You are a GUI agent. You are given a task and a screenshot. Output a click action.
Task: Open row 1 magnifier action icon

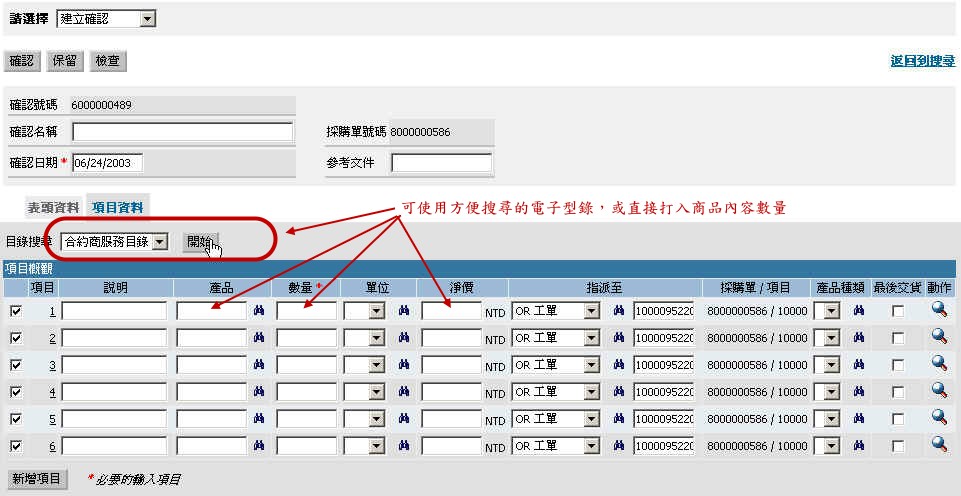939,310
